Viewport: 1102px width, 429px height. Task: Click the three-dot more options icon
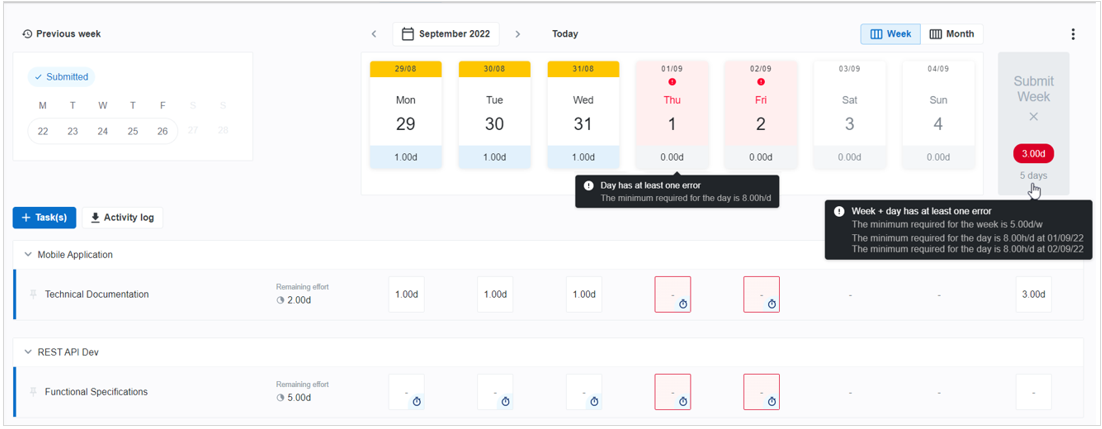click(1073, 34)
